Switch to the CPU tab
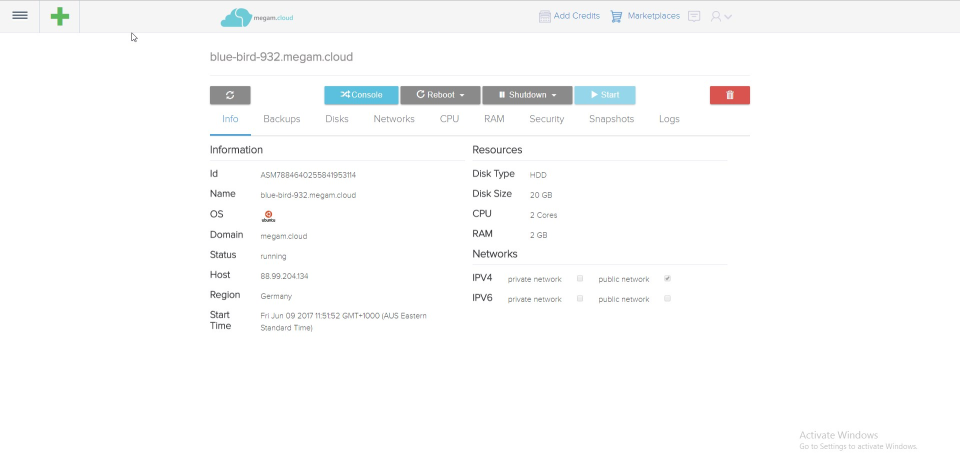 pyautogui.click(x=449, y=119)
